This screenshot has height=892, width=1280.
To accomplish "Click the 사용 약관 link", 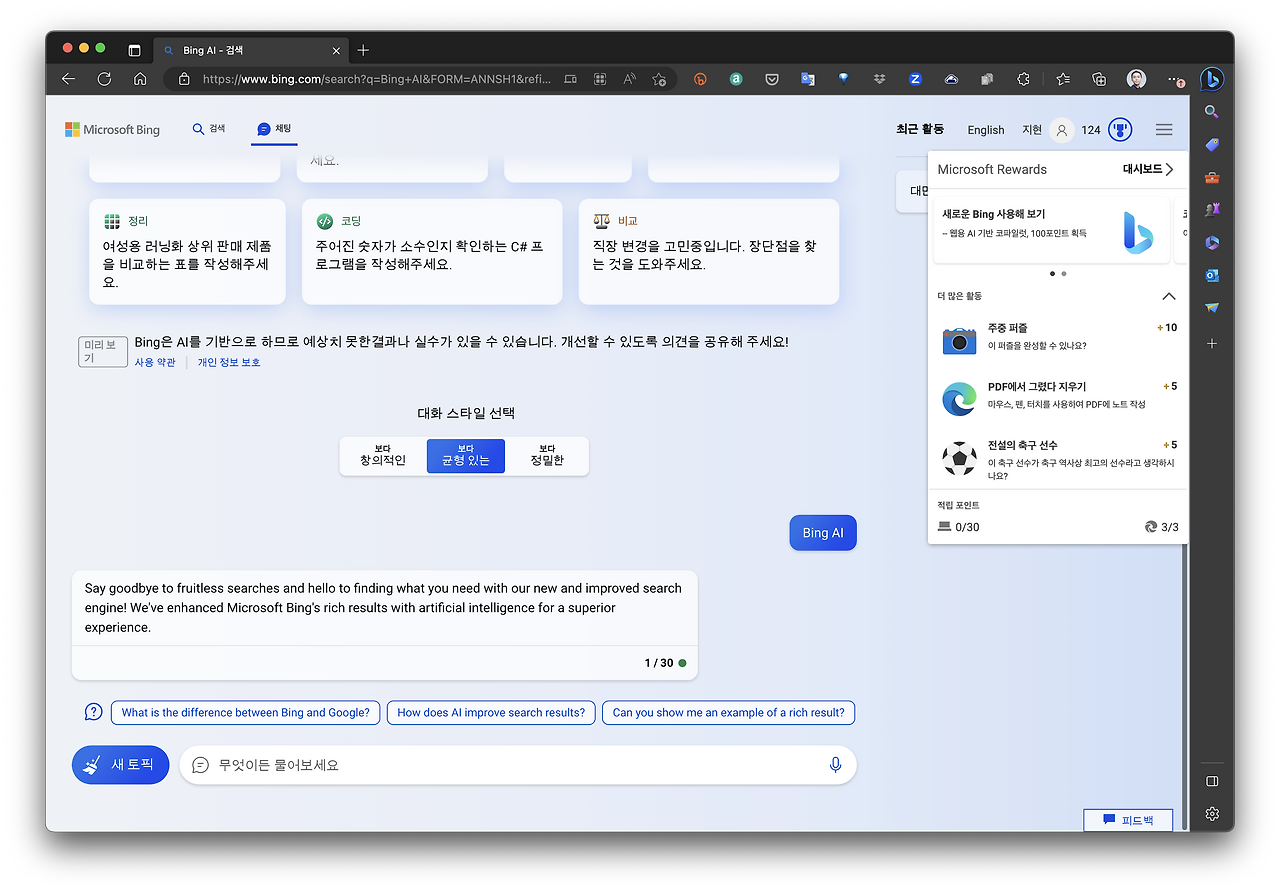I will tap(155, 362).
